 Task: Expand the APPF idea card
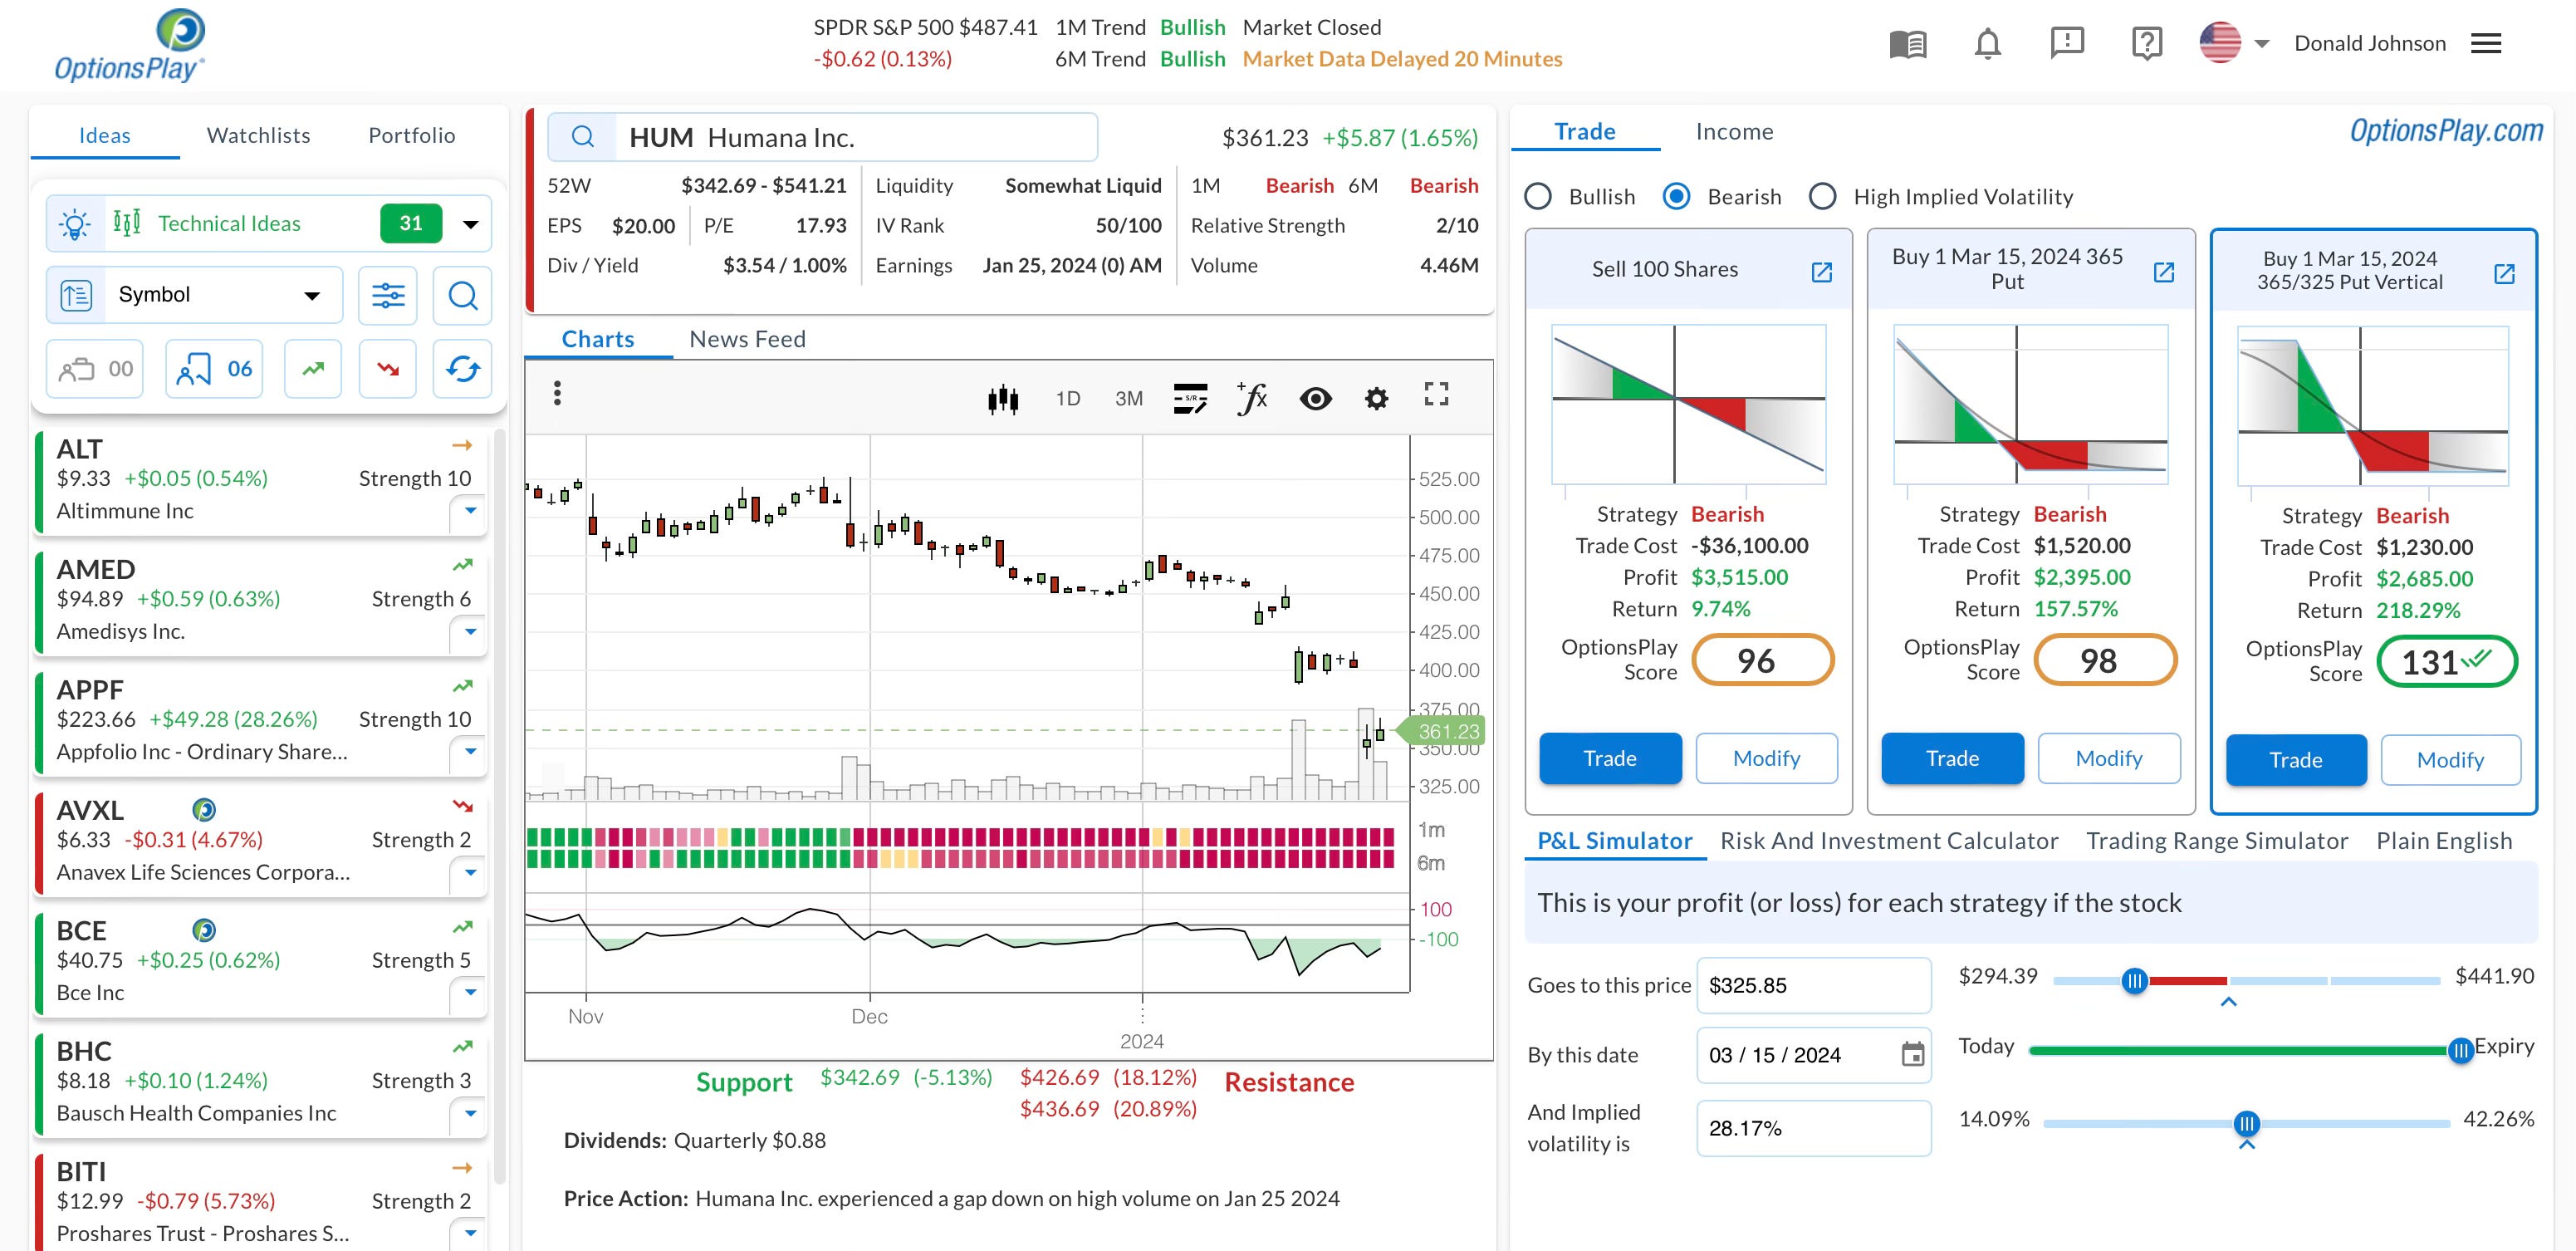pyautogui.click(x=470, y=752)
